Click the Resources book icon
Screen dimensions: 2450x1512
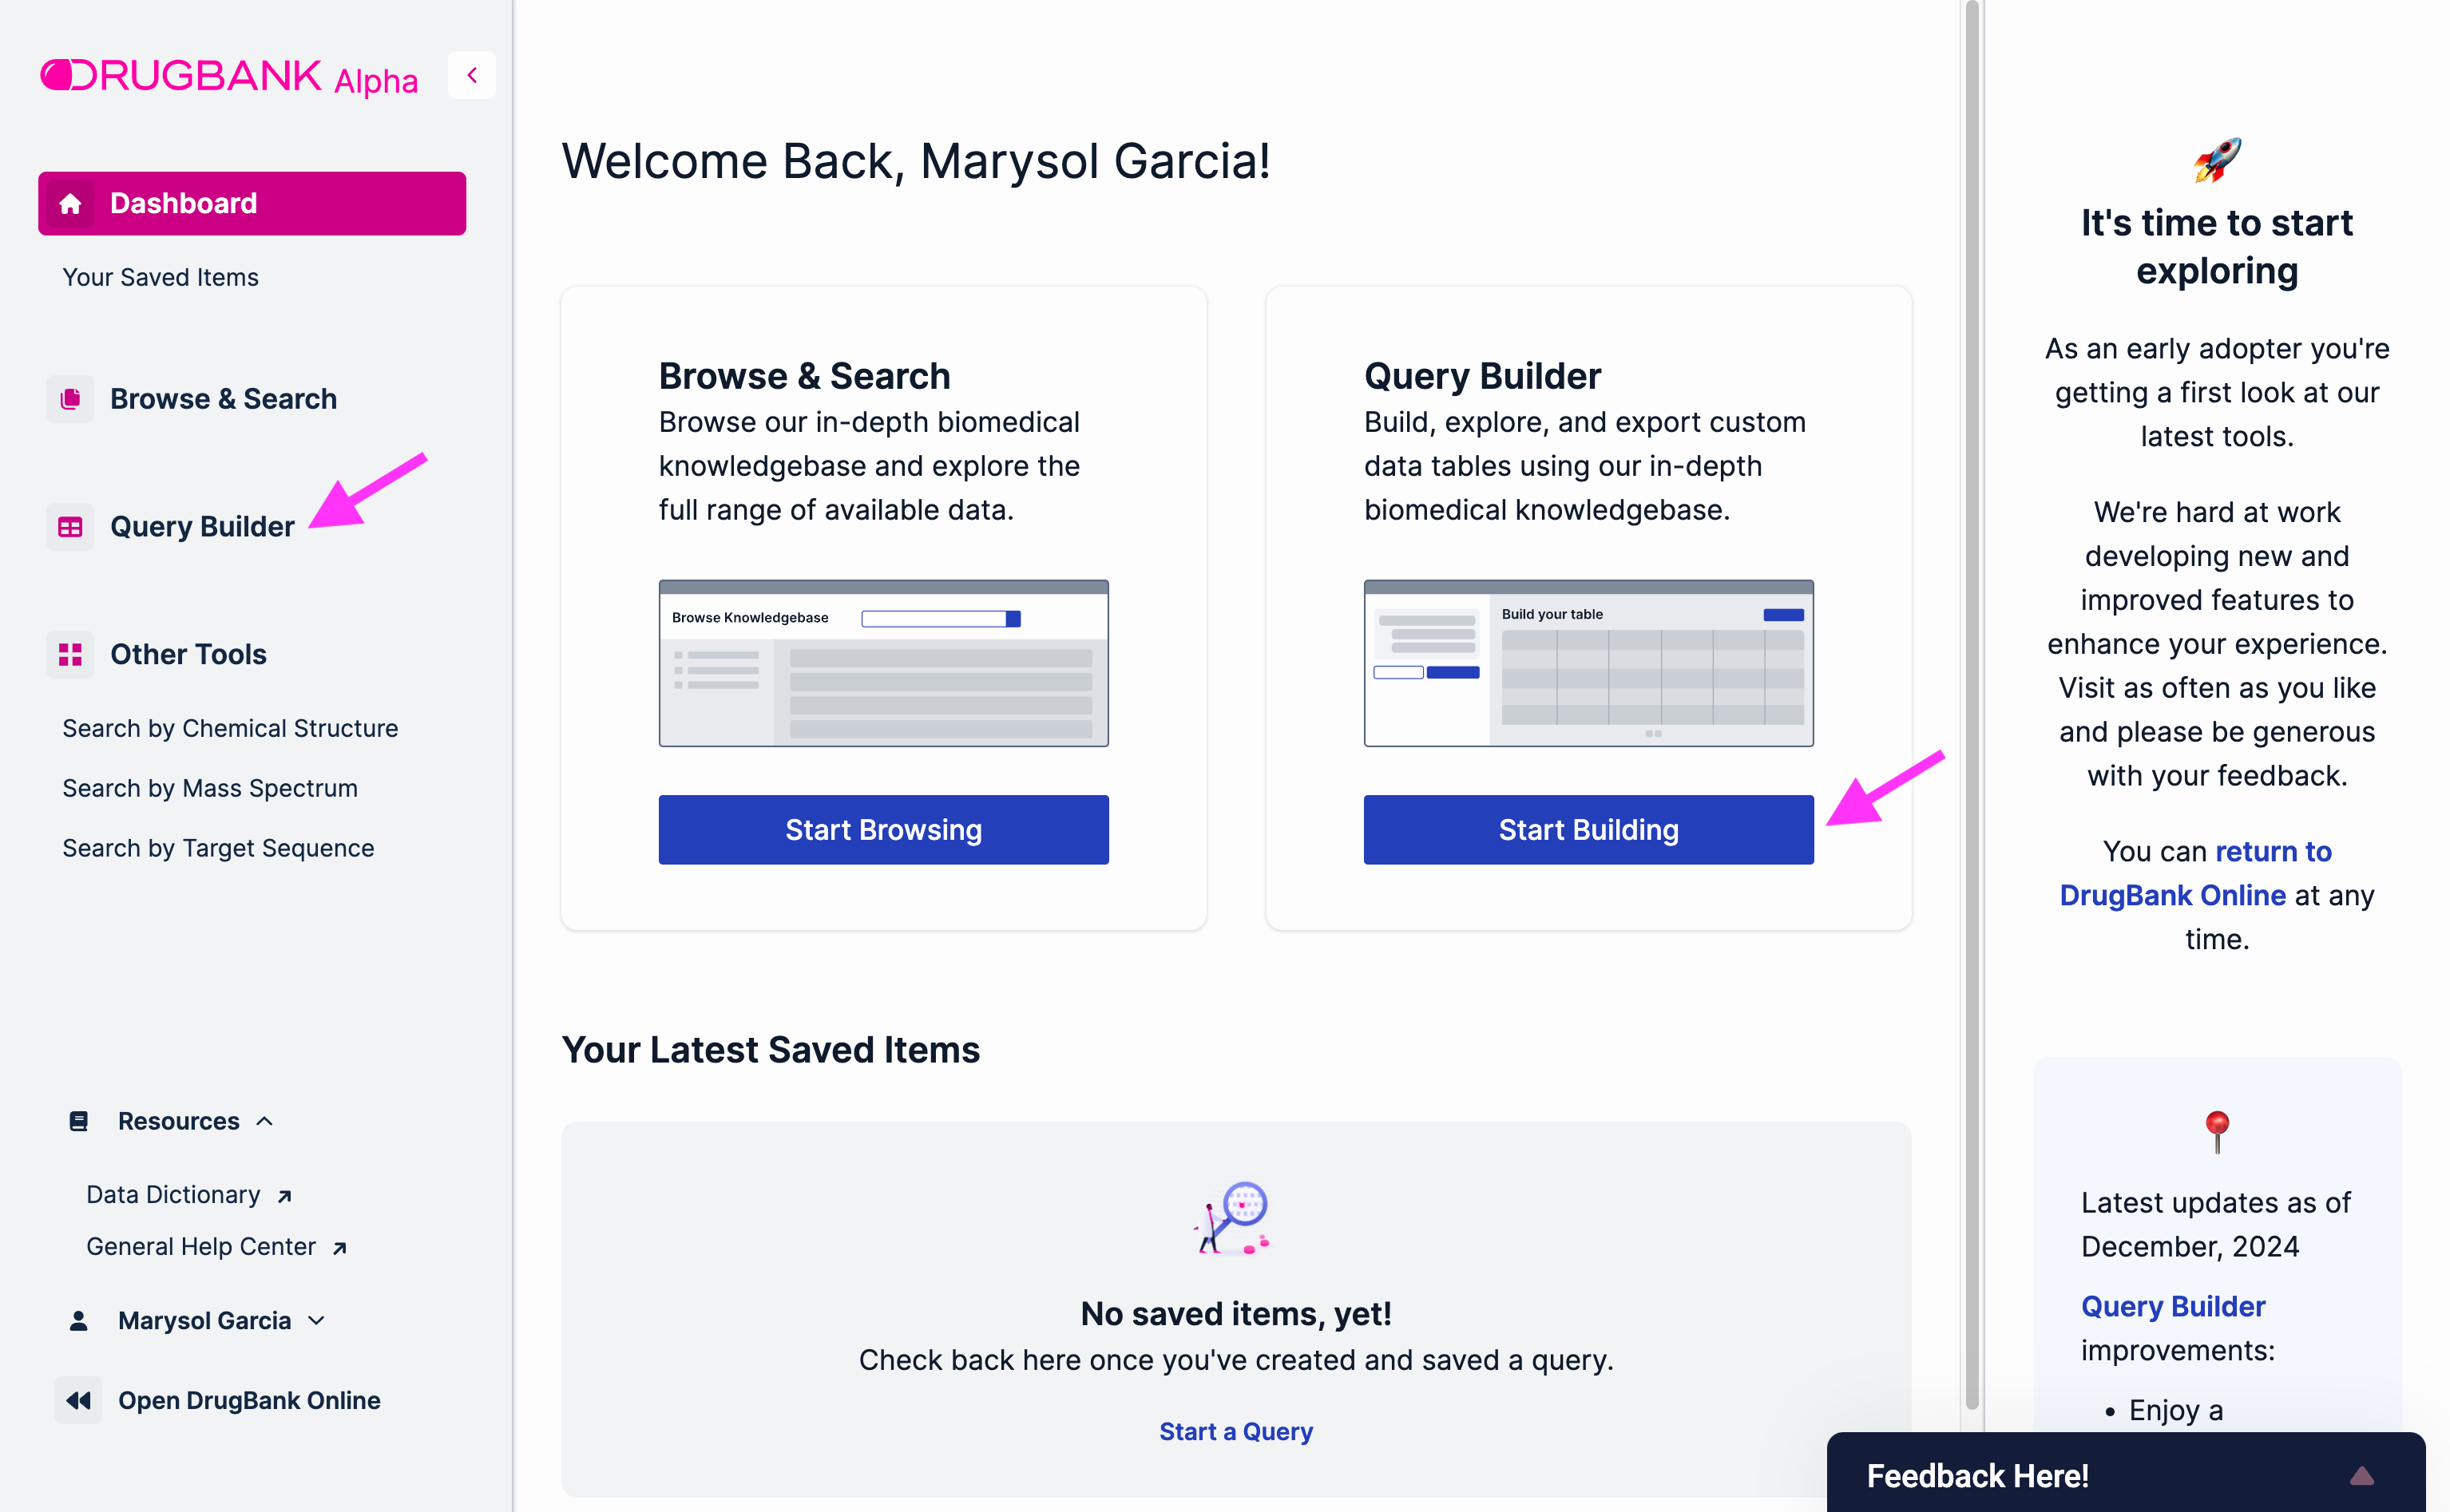click(x=78, y=1121)
